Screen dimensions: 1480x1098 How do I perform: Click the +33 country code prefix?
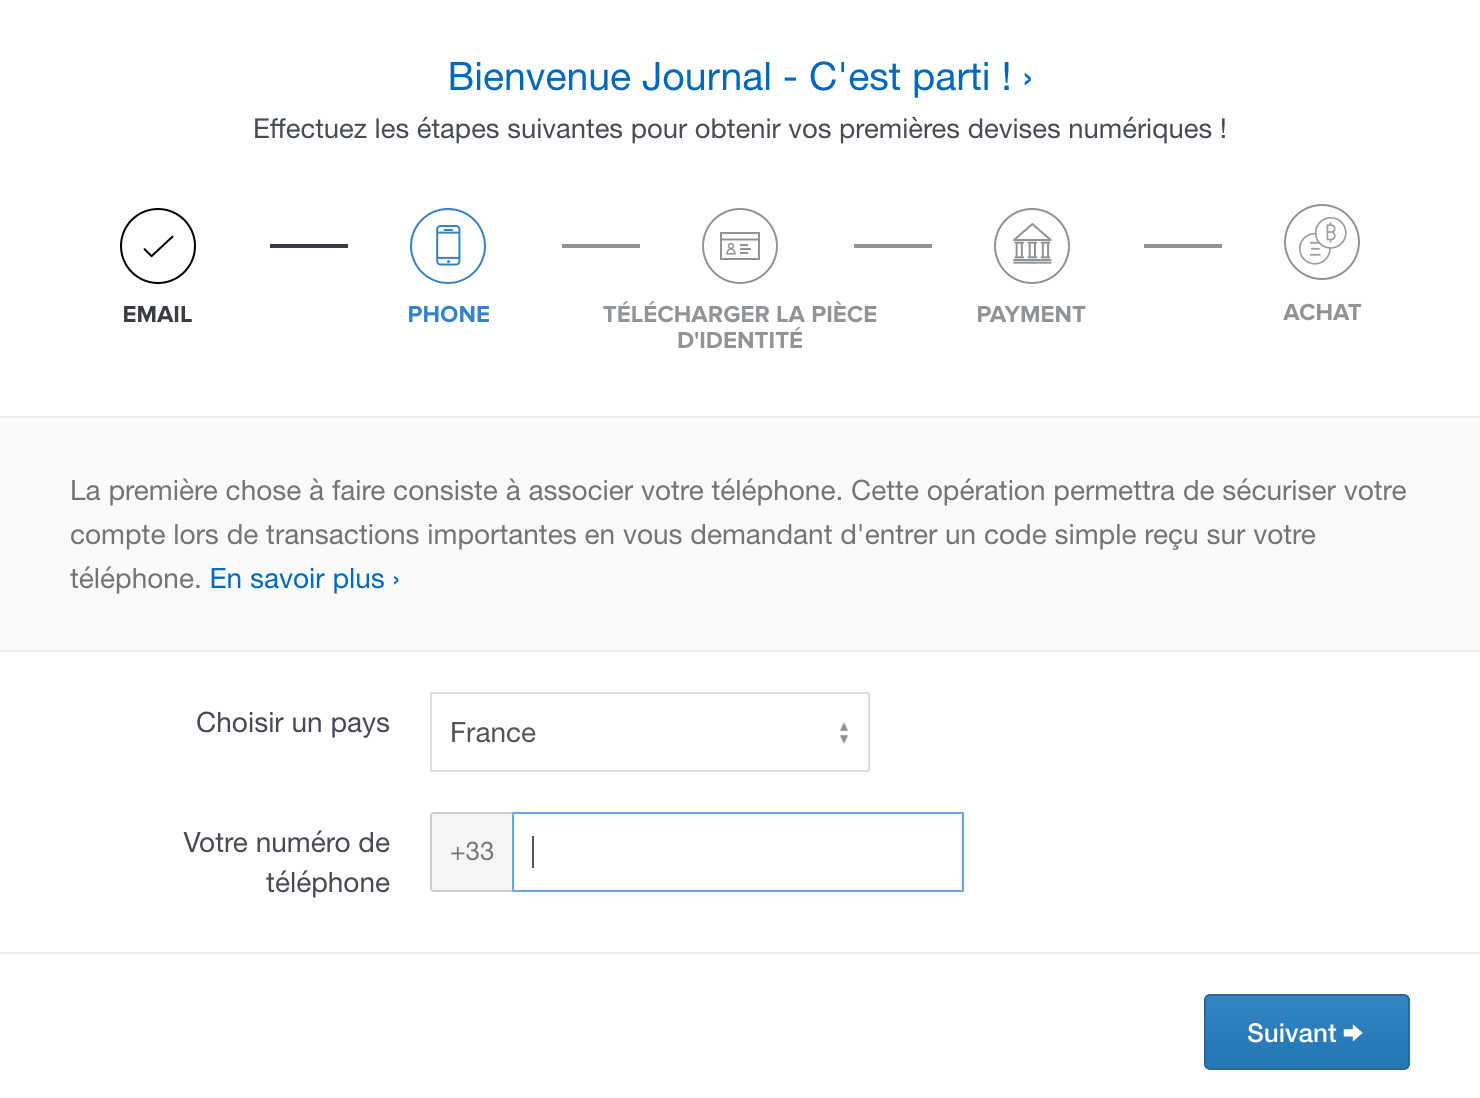click(472, 852)
